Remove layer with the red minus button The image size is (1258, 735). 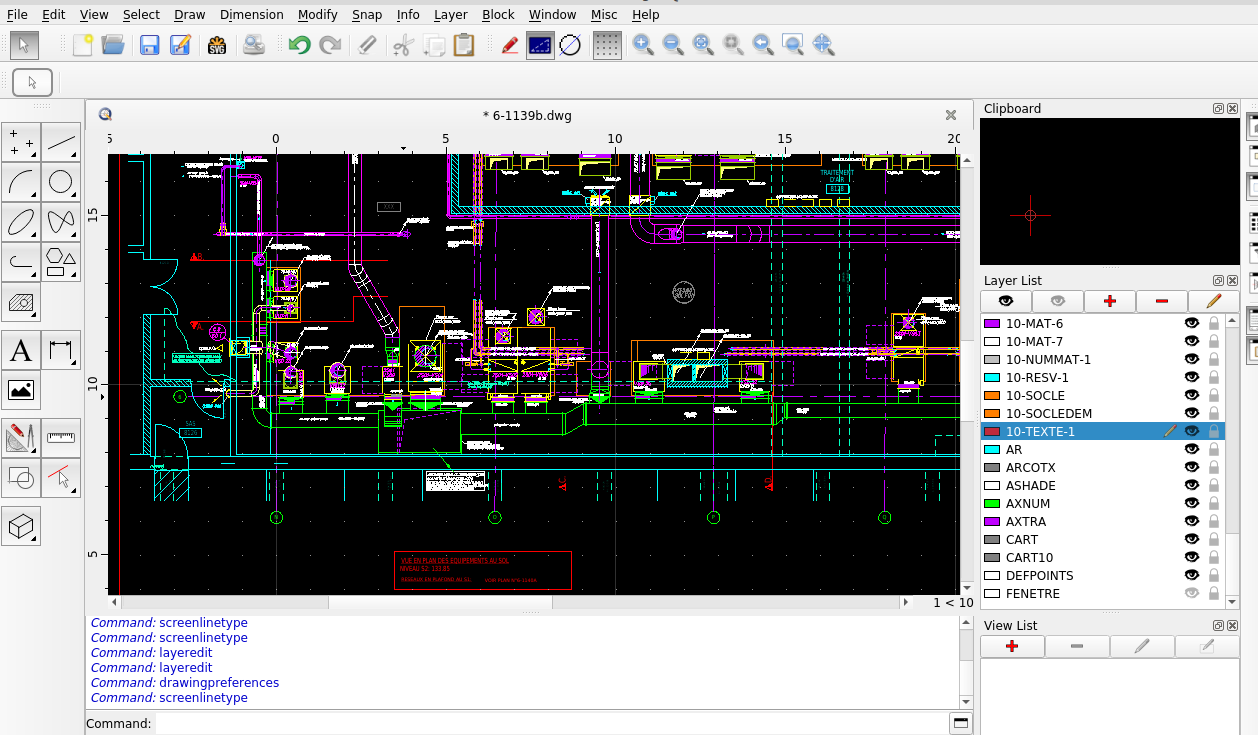[x=1162, y=301]
